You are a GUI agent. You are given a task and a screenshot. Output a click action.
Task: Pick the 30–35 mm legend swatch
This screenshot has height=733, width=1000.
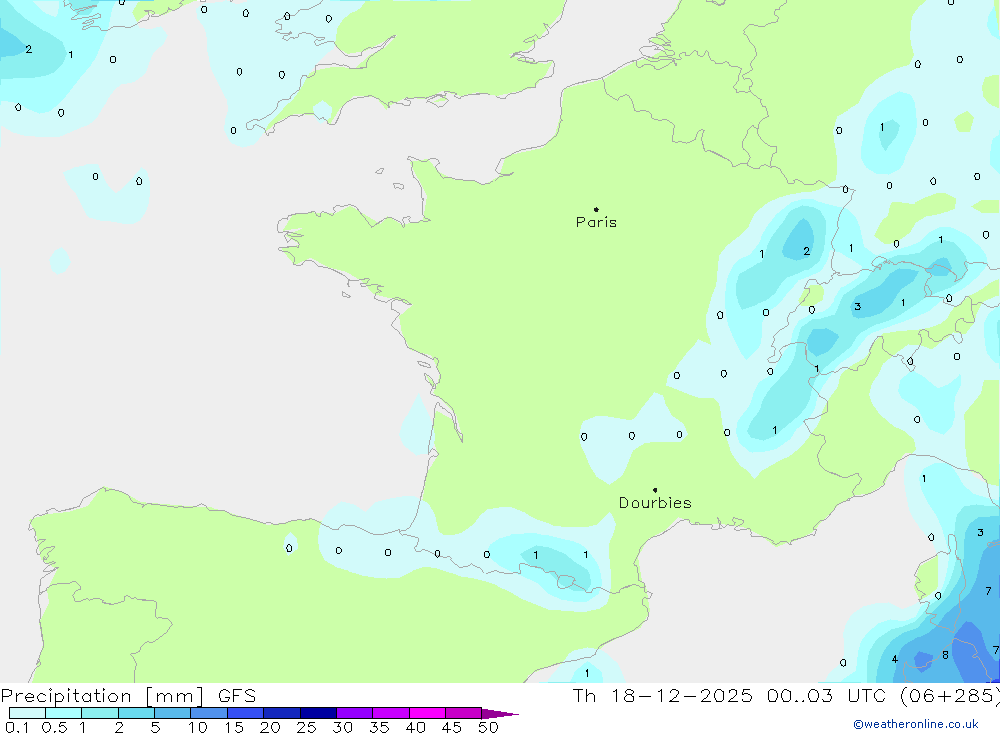pyautogui.click(x=355, y=713)
